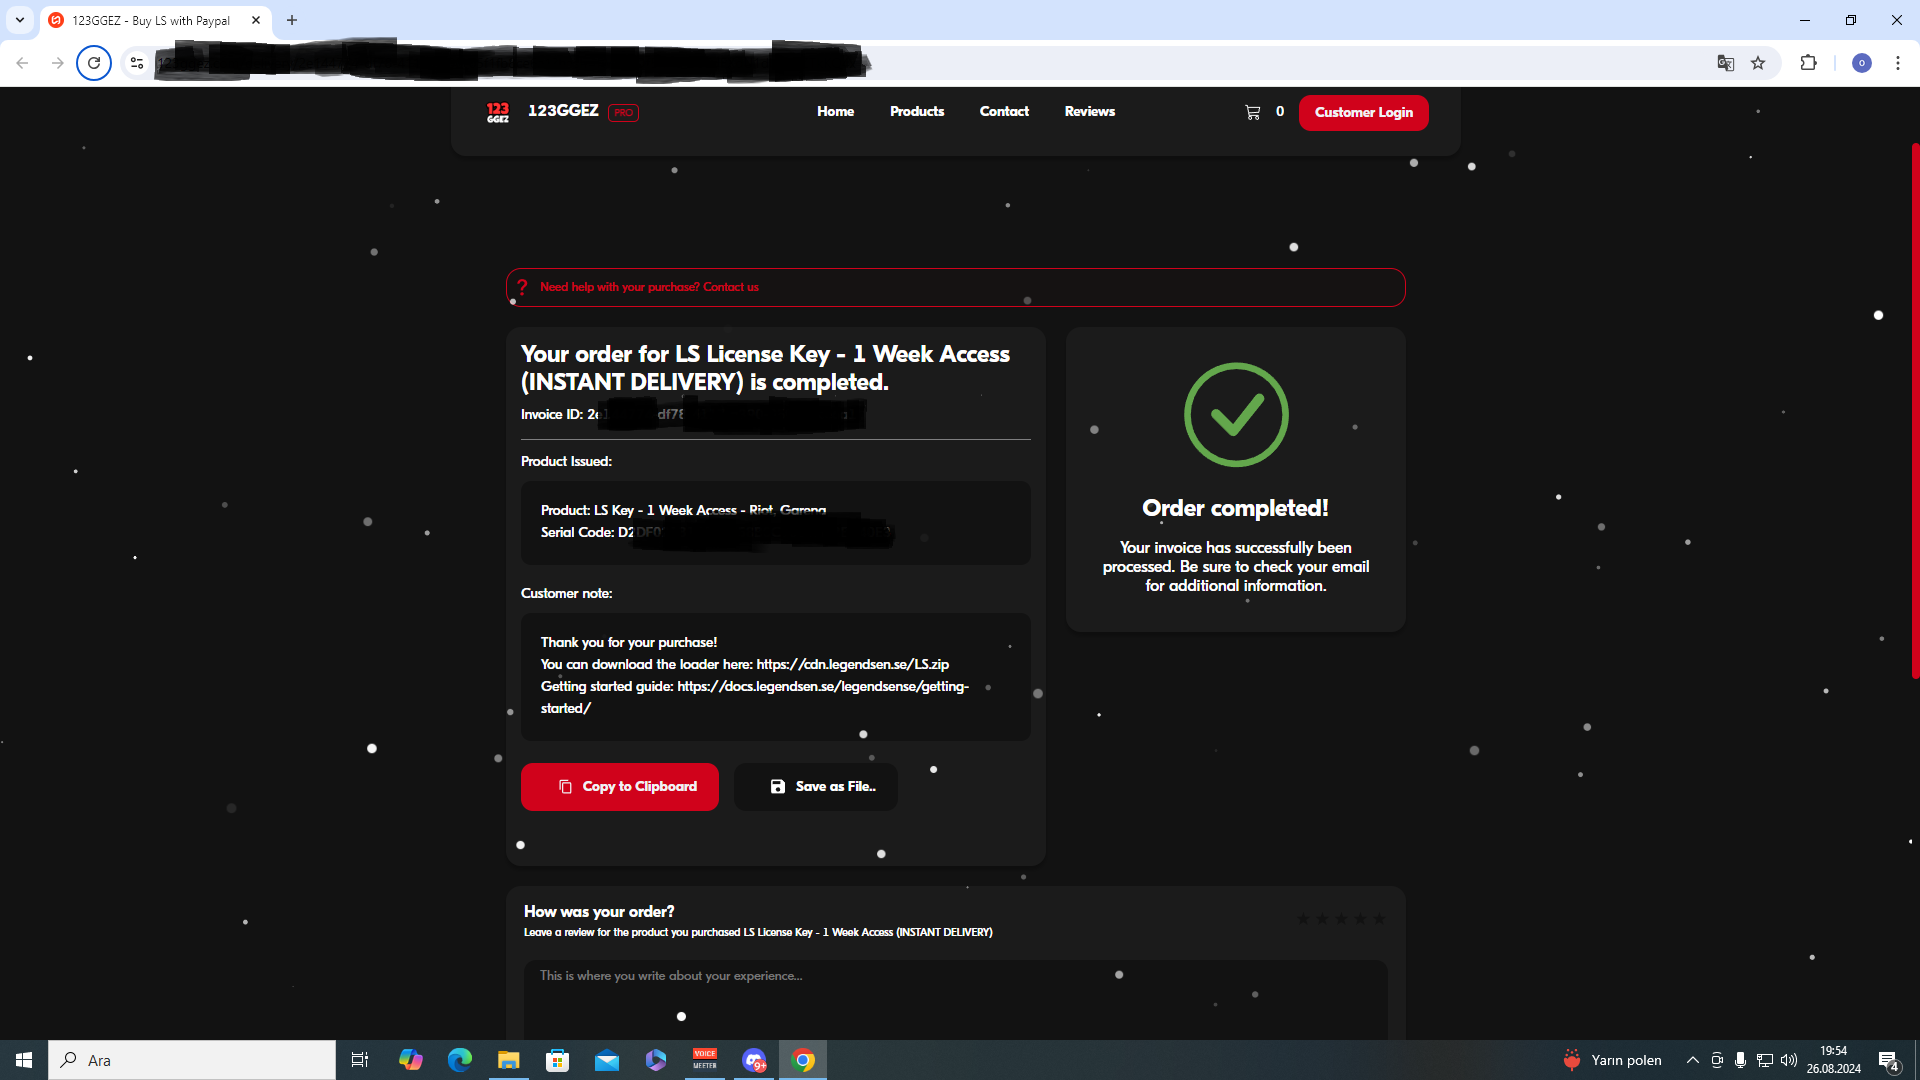Click the 'Invoice ID:' label
Viewport: 1920px width, 1080px height.
coord(552,415)
